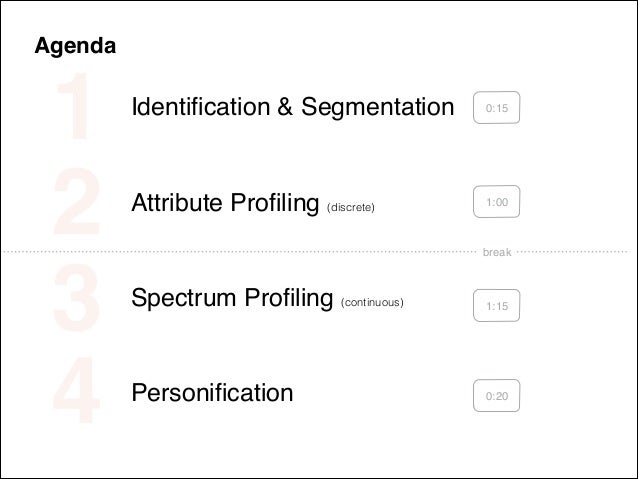Click the (discrete) annotation
Image resolution: width=638 pixels, height=479 pixels.
click(350, 207)
